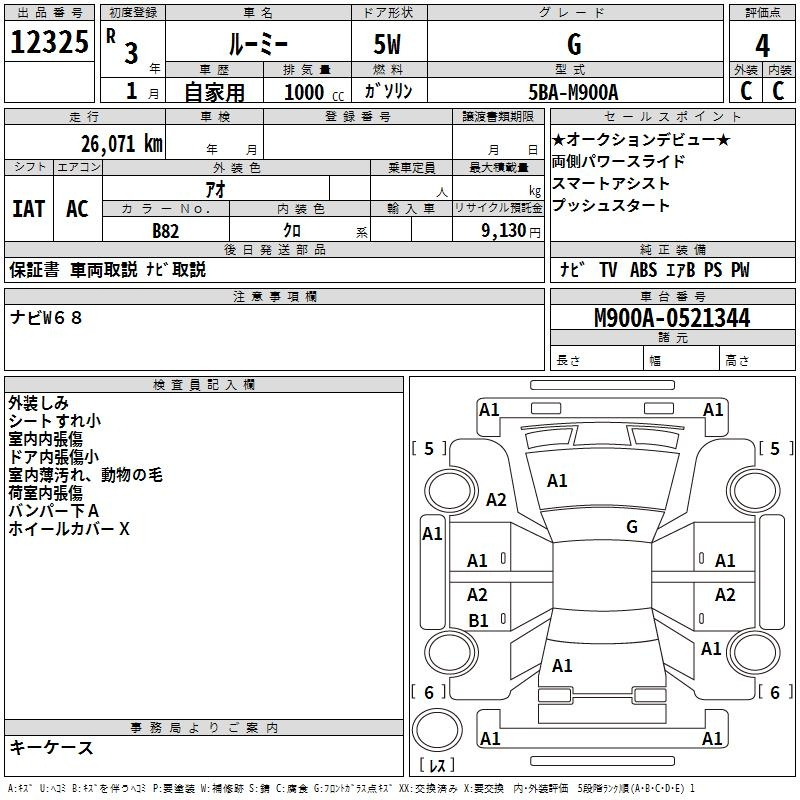The height and width of the screenshot is (800, 800).
Task: Click the model code 5BA-M900A
Action: click(573, 92)
